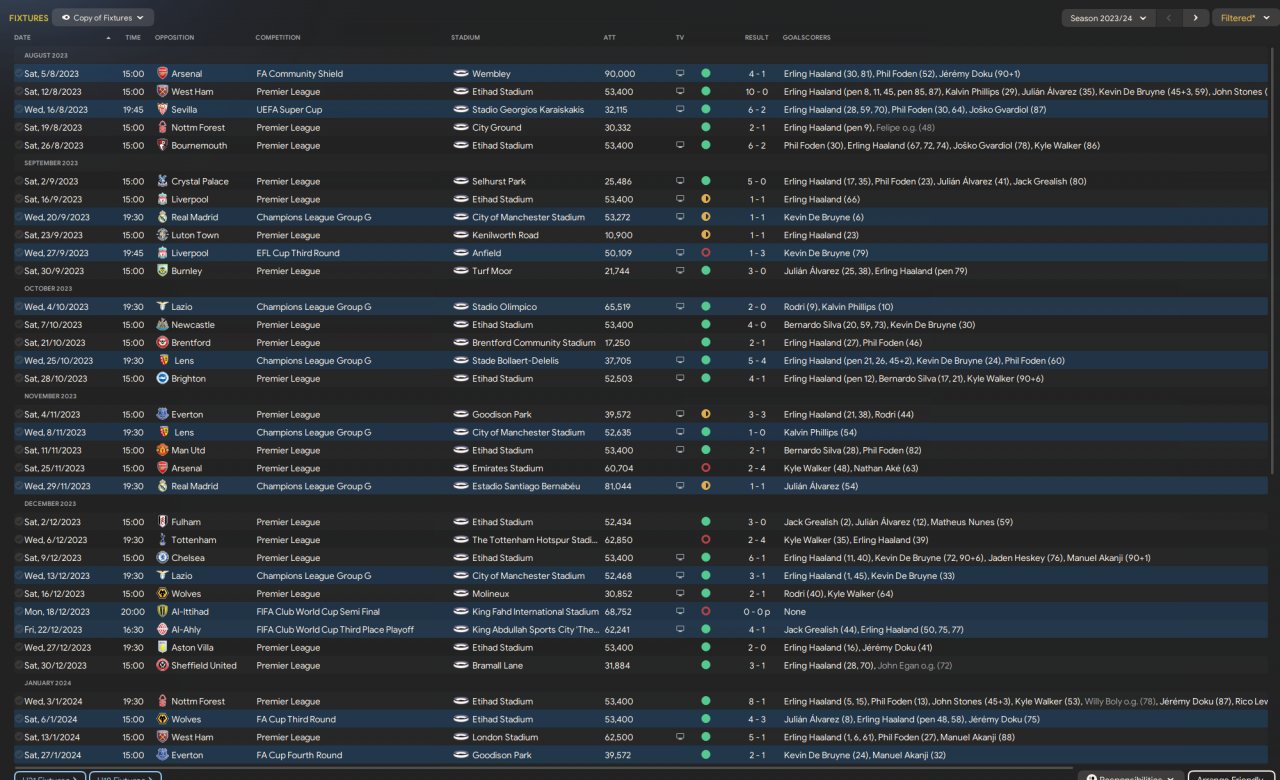Open the Filtered* filter dropdown
The width and height of the screenshot is (1280, 780).
click(x=1245, y=18)
